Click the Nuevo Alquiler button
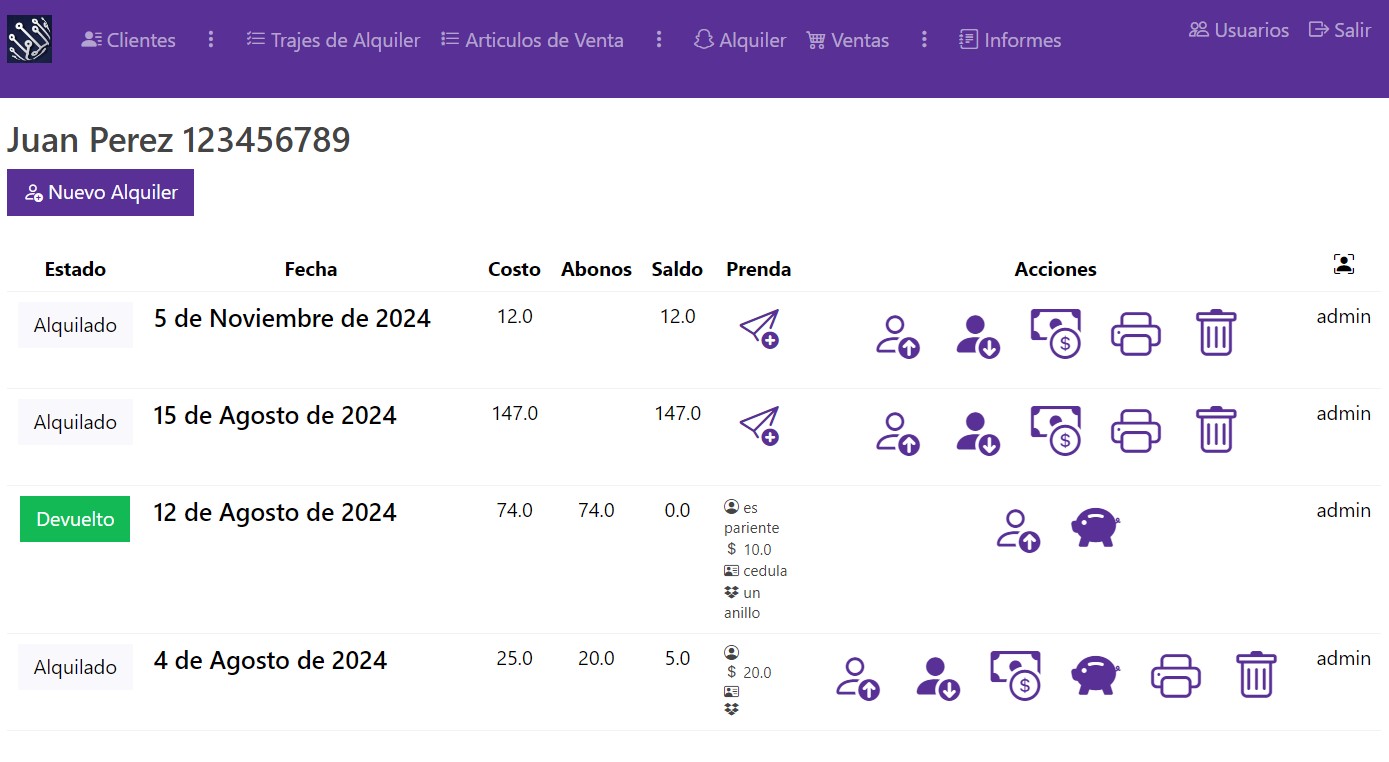The height and width of the screenshot is (762, 1389). (x=100, y=192)
